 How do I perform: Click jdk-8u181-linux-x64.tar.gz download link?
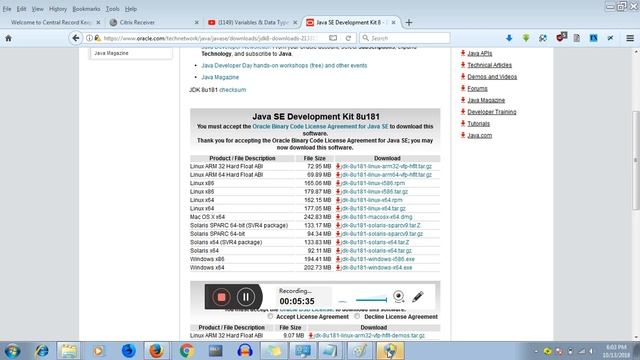[x=373, y=209]
